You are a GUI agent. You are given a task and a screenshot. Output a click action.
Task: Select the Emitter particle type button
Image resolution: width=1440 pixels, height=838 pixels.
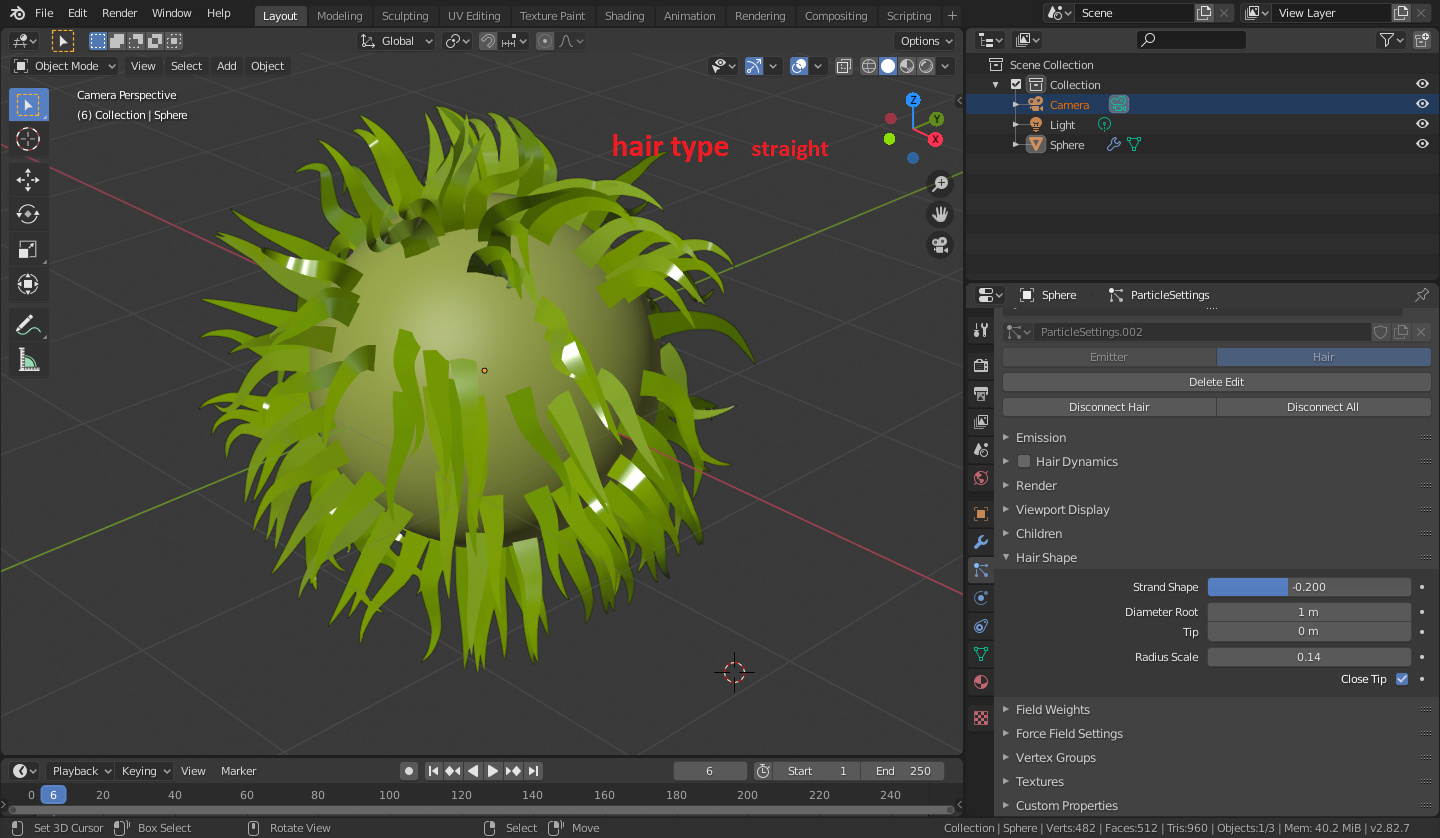click(x=1109, y=357)
